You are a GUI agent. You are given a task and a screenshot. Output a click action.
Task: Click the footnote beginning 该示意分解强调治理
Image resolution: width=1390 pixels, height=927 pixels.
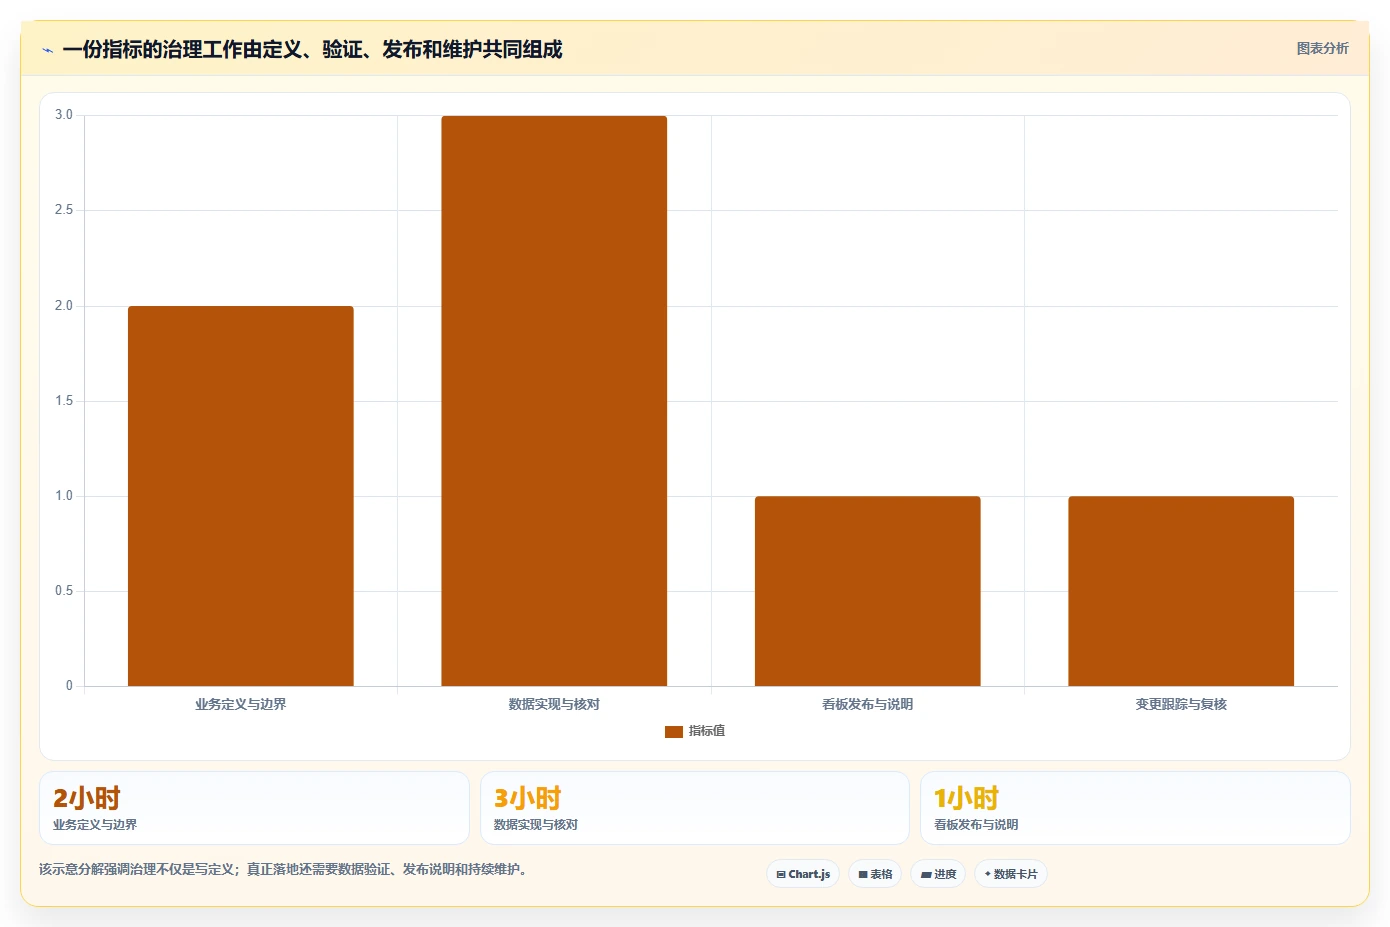coord(283,870)
